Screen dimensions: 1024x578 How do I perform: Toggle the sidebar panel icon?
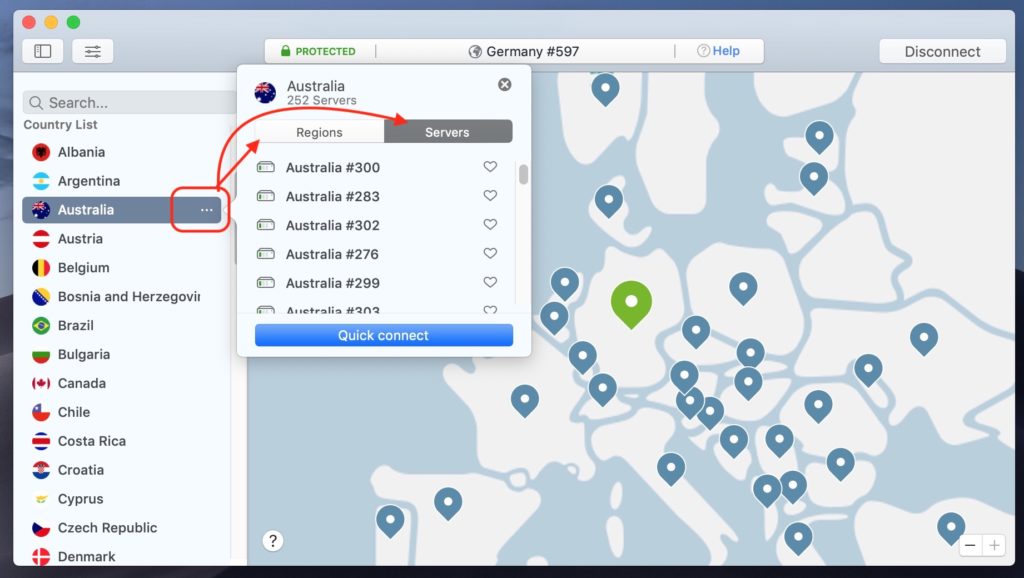click(x=42, y=51)
